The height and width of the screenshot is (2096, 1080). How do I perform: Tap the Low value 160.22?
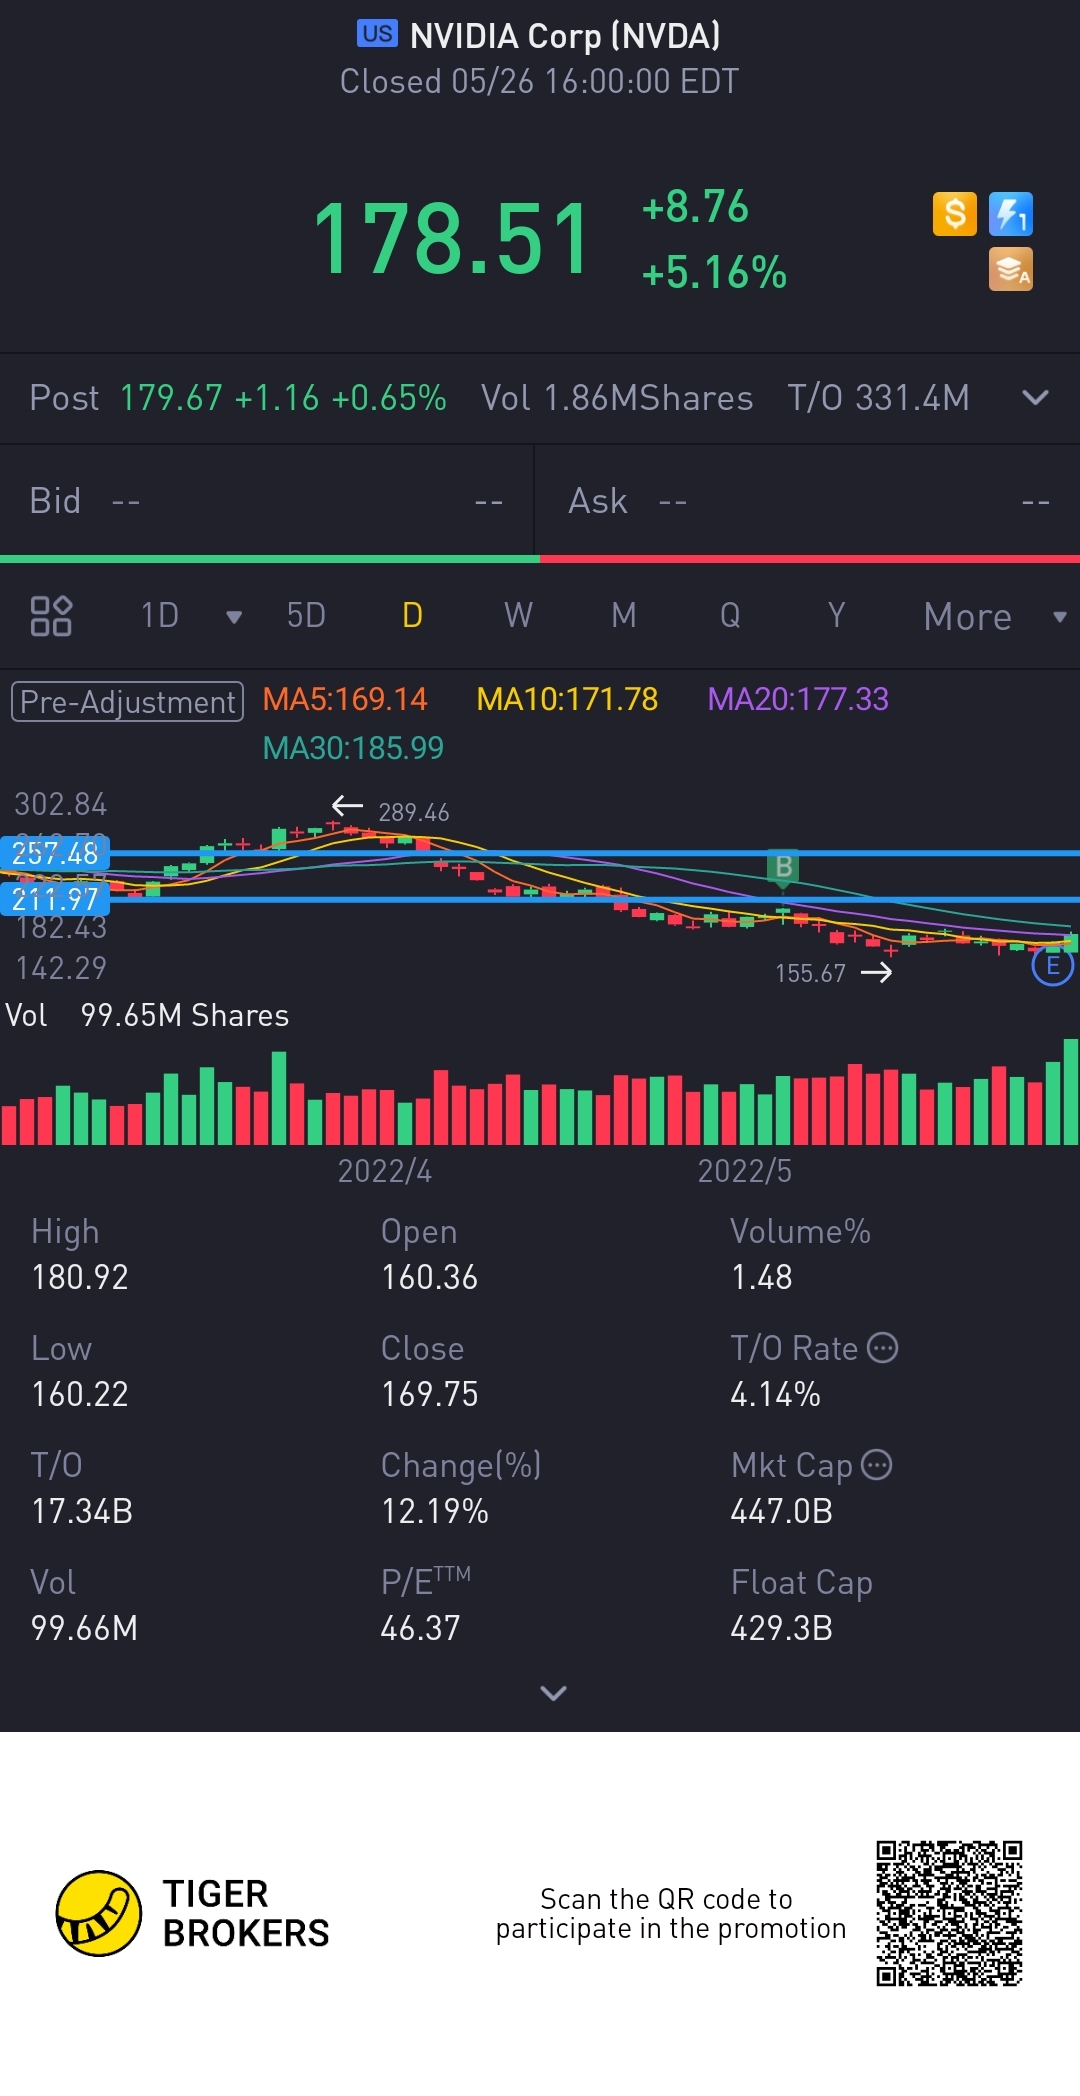point(80,1395)
